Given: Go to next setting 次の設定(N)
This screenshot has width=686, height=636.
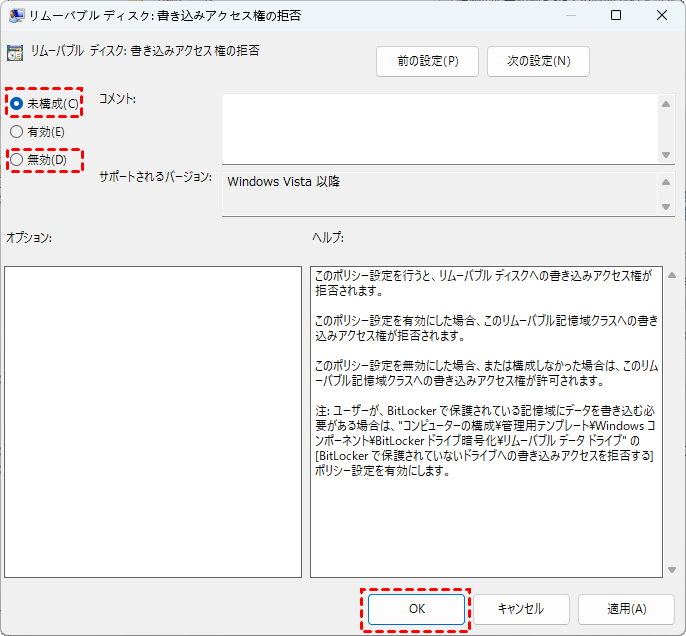Looking at the screenshot, I should click(538, 61).
